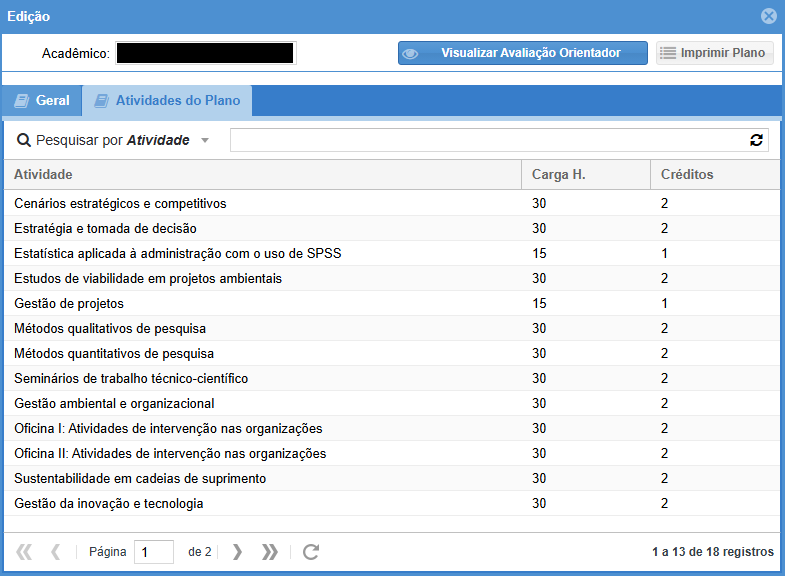Viewport: 785px width, 576px height.
Task: Expand the Pesquisar por Atividade dropdown
Action: 205,141
